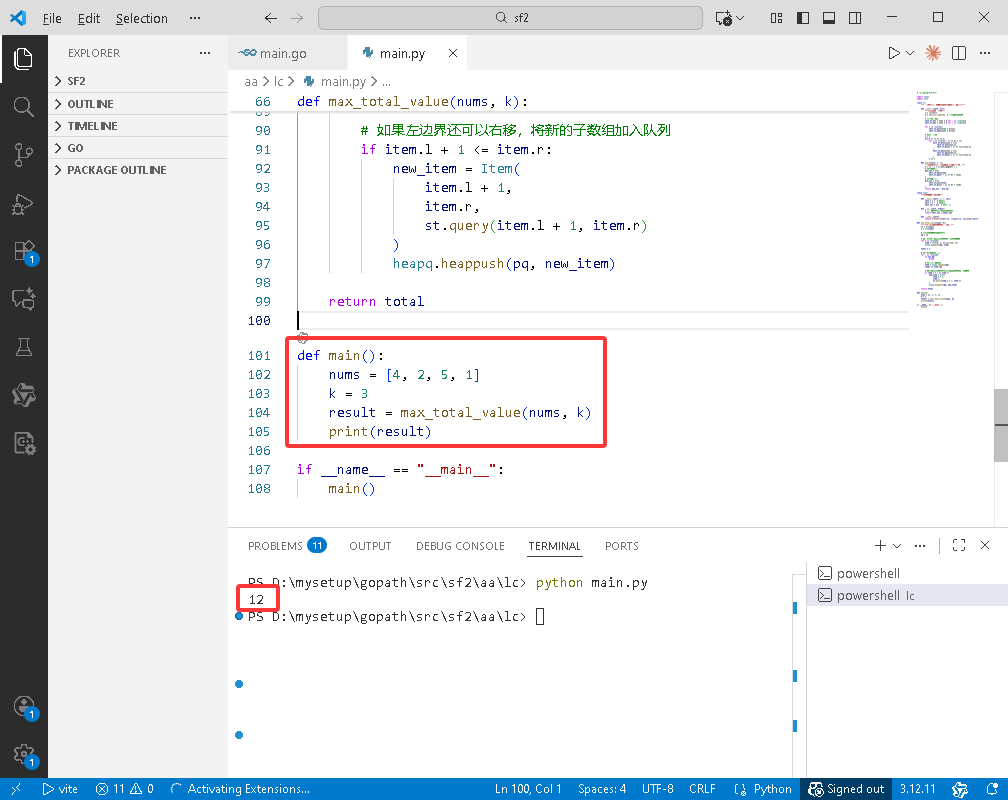
Task: Go forward in navigation history
Action: (297, 18)
